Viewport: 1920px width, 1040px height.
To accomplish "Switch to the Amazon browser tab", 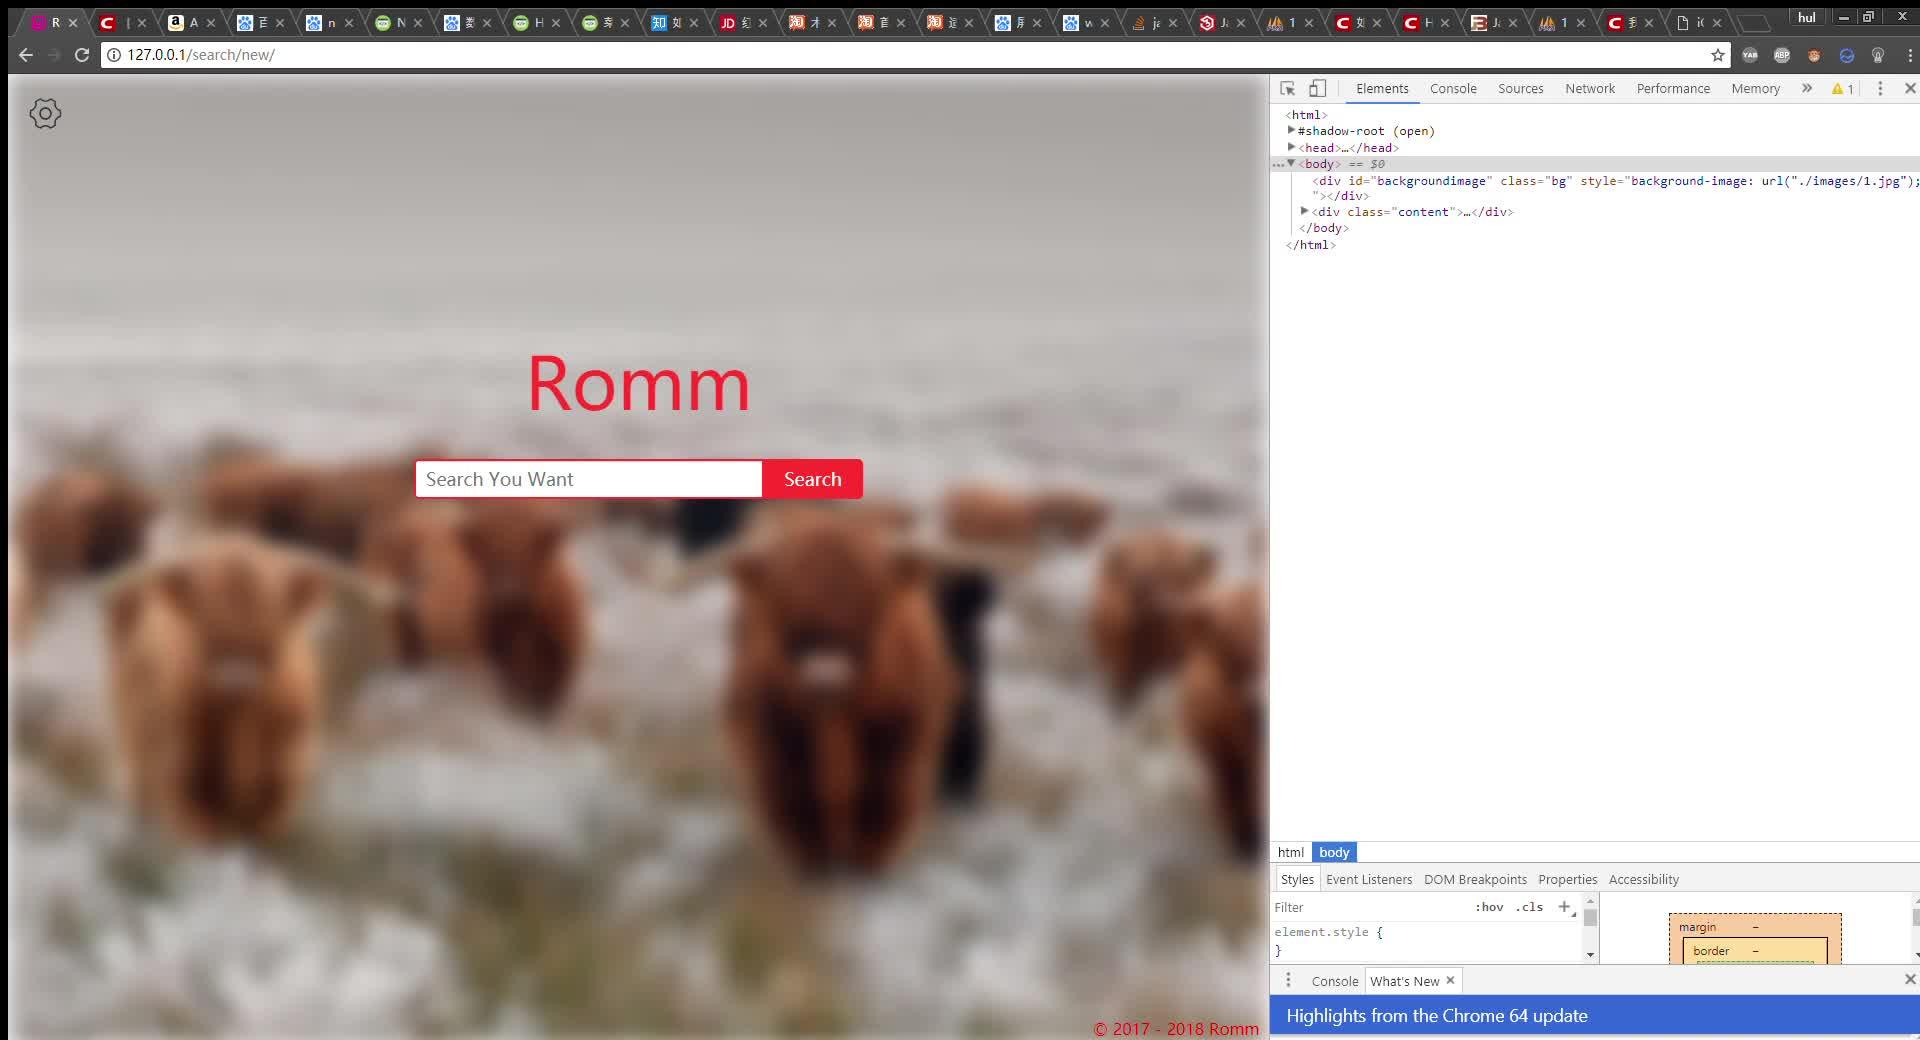I will click(x=185, y=22).
